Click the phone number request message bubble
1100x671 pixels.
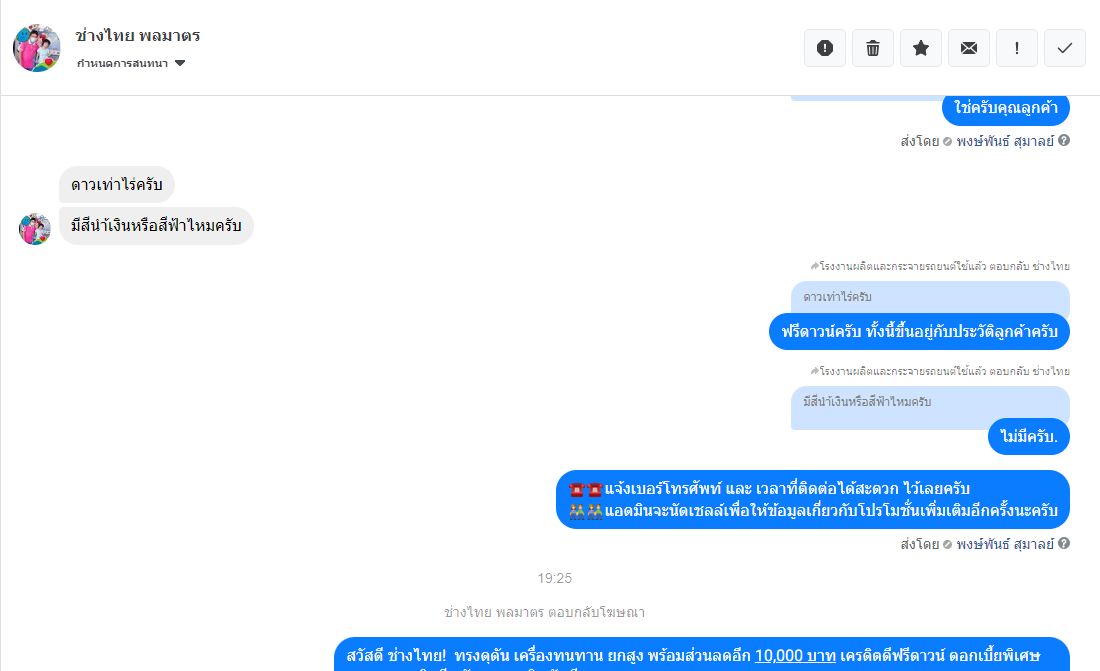pyautogui.click(x=812, y=499)
